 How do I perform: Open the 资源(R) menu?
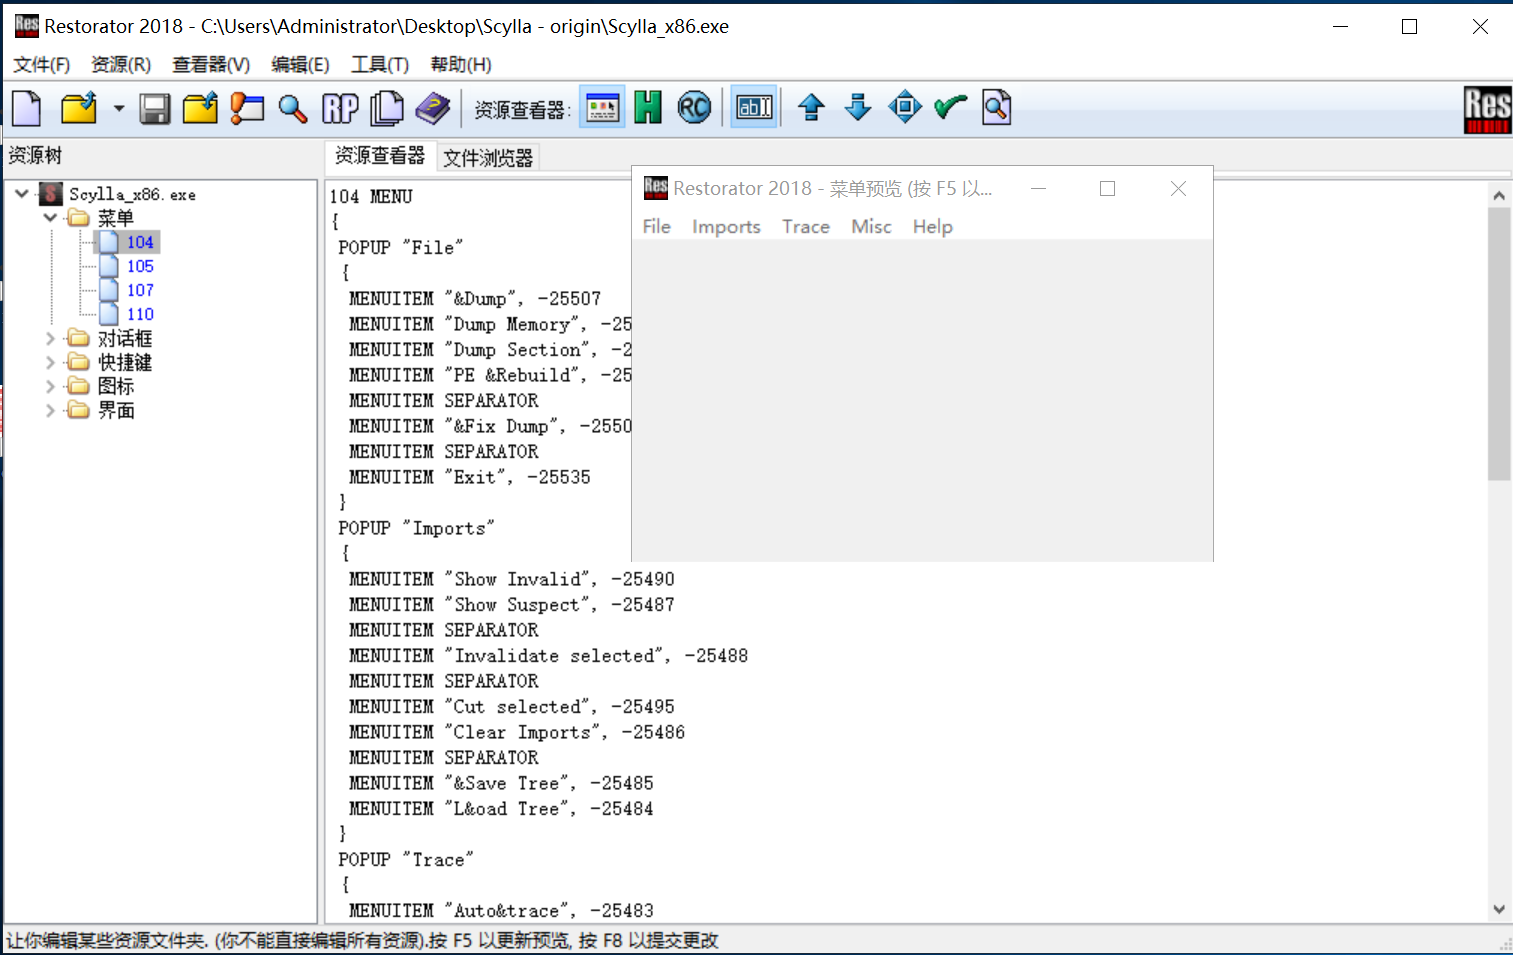pos(121,65)
